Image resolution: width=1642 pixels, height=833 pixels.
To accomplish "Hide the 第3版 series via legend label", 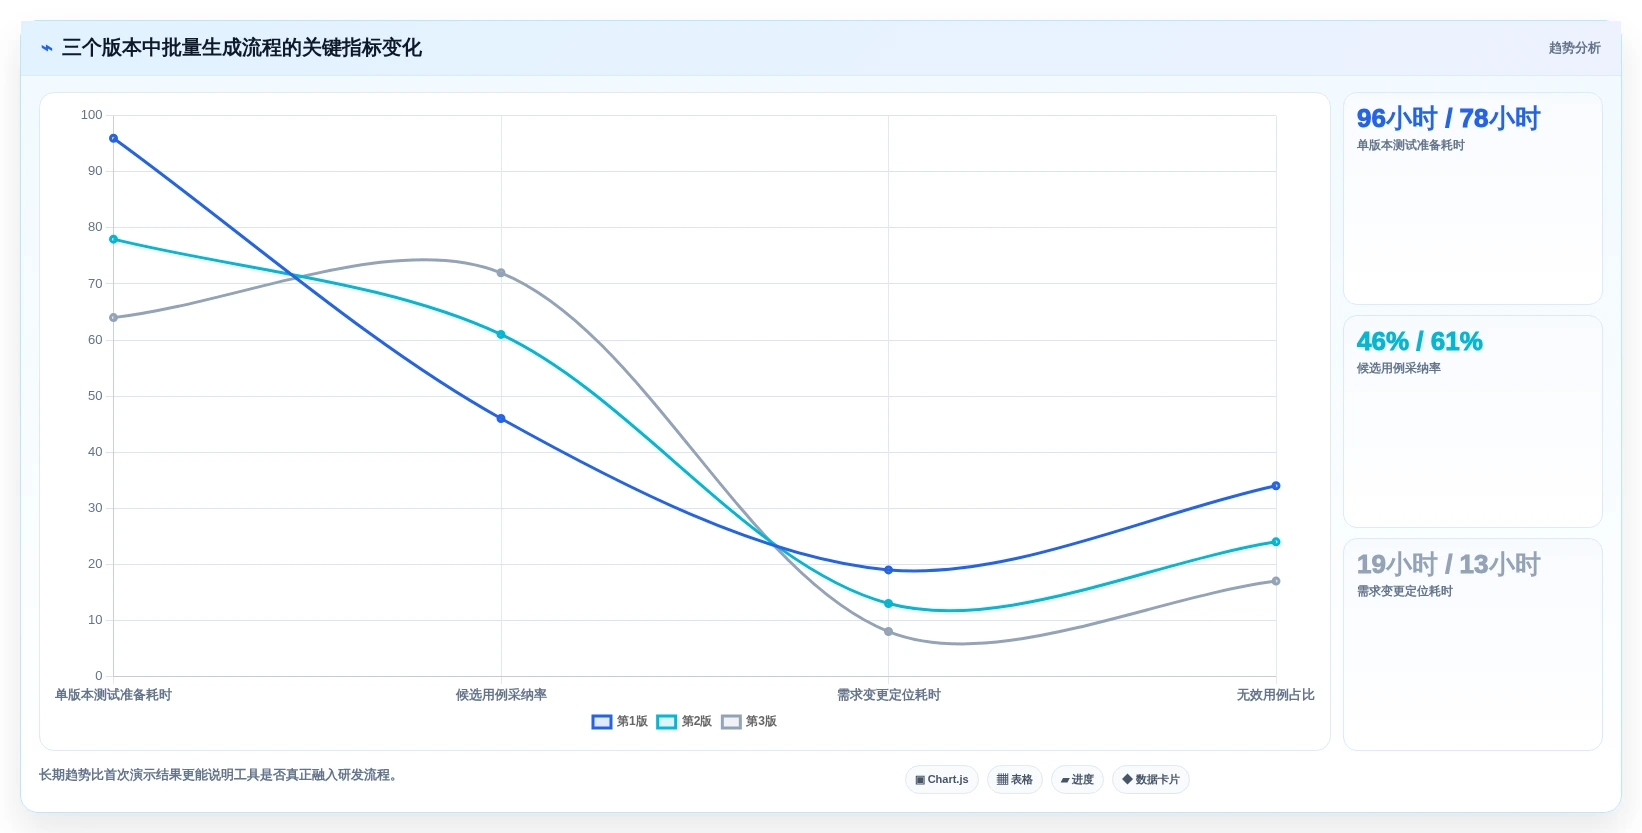I will tap(761, 722).
